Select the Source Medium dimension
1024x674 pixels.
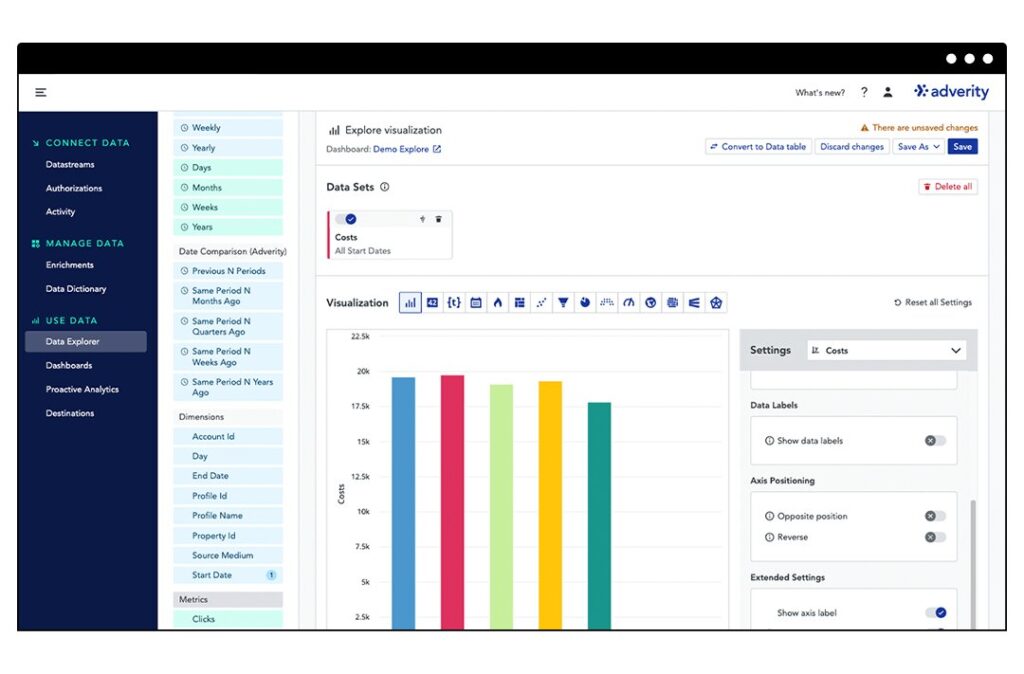[x=228, y=555]
